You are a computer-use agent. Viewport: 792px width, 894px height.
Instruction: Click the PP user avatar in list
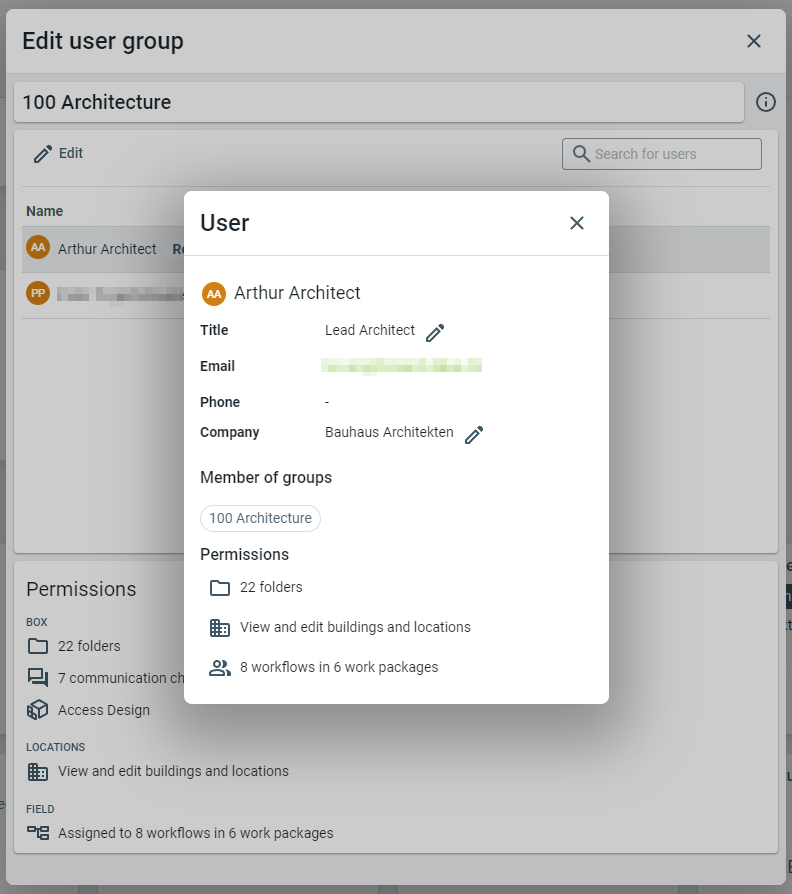[38, 293]
